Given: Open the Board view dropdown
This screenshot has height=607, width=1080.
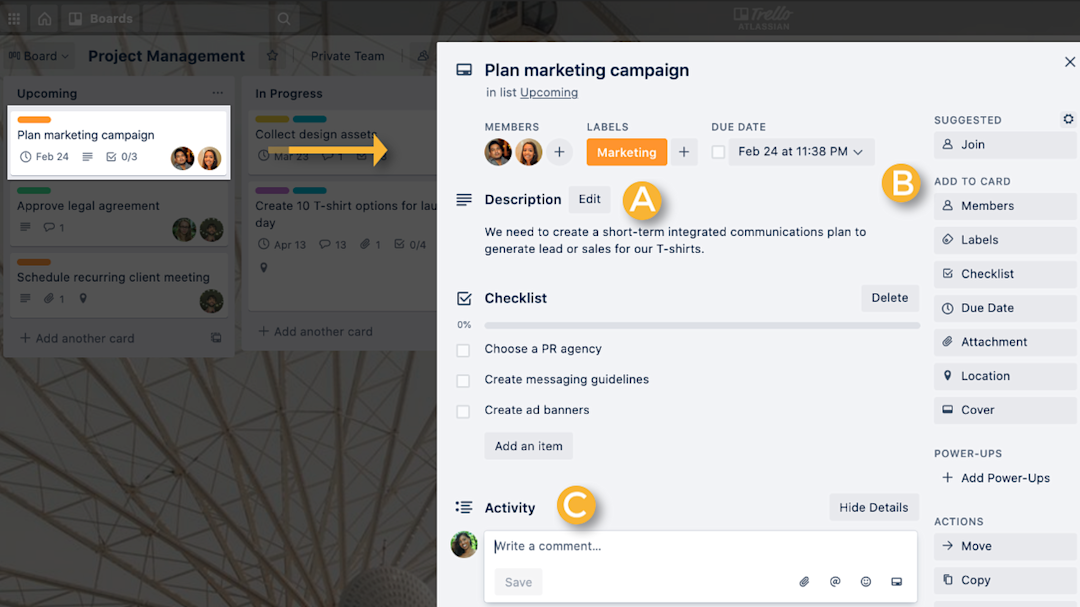Looking at the screenshot, I should pos(38,56).
